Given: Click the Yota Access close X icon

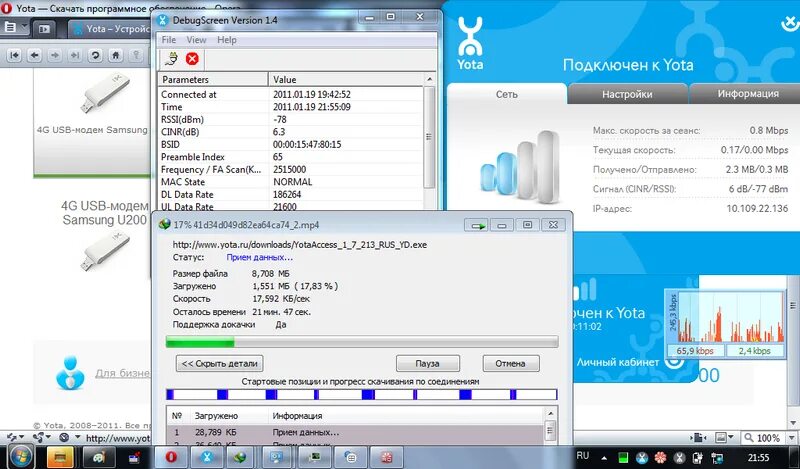Looking at the screenshot, I should point(790,22).
